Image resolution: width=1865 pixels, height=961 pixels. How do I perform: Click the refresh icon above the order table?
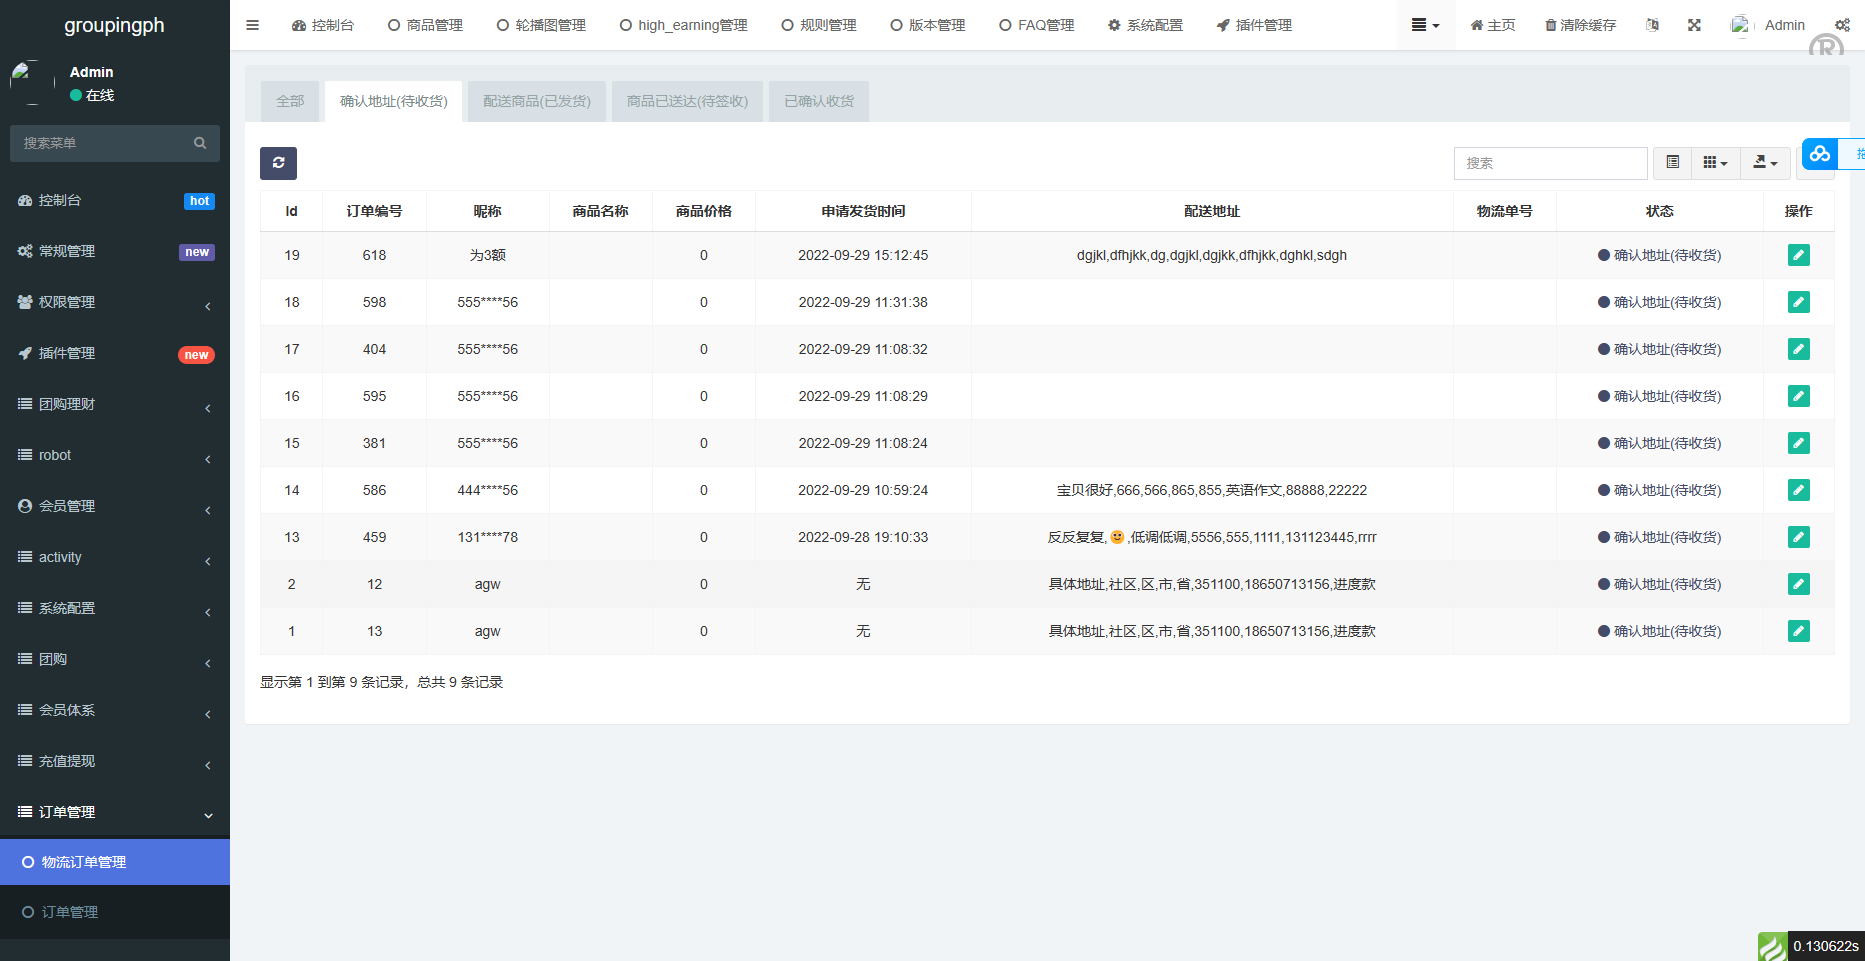tap(278, 163)
